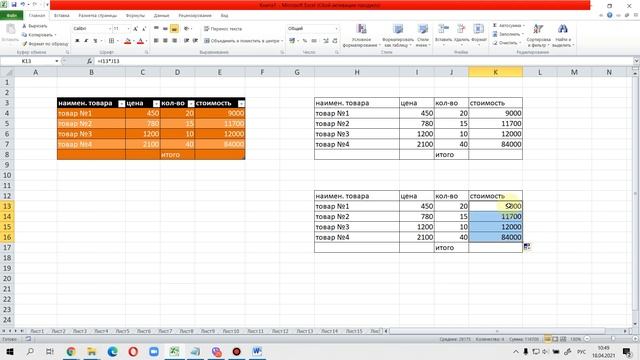The image size is (640, 360).
Task: Click the formula bar showing =I13*J13
Action: (363, 61)
